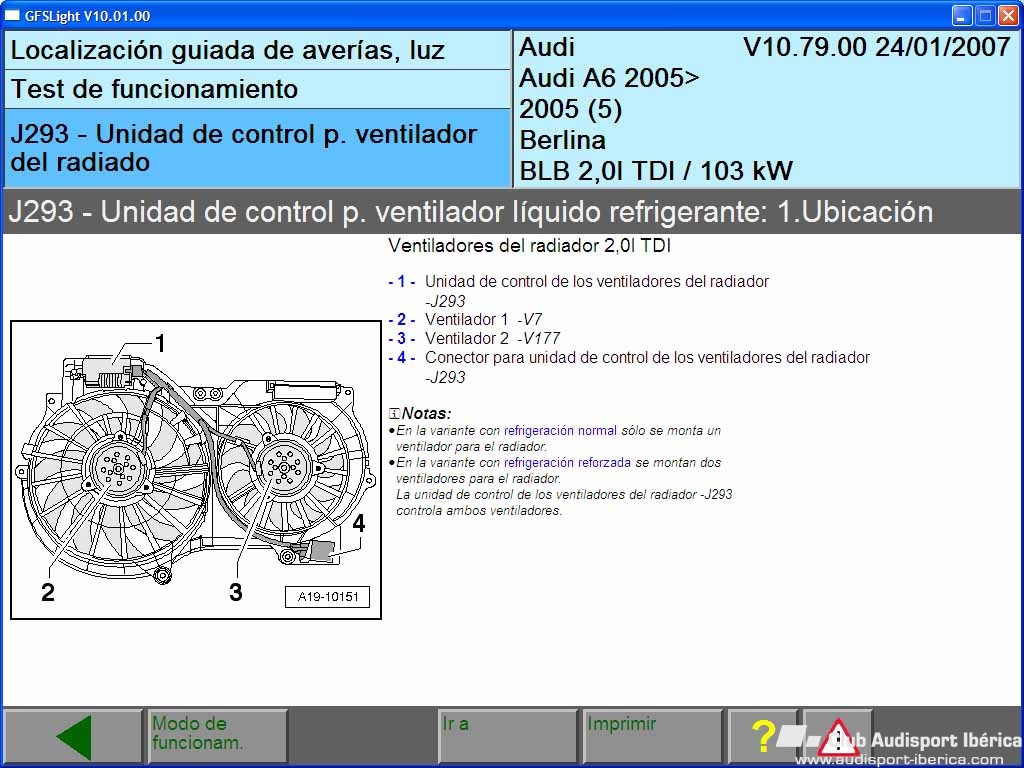Click the Berlina body type text

(x=562, y=140)
